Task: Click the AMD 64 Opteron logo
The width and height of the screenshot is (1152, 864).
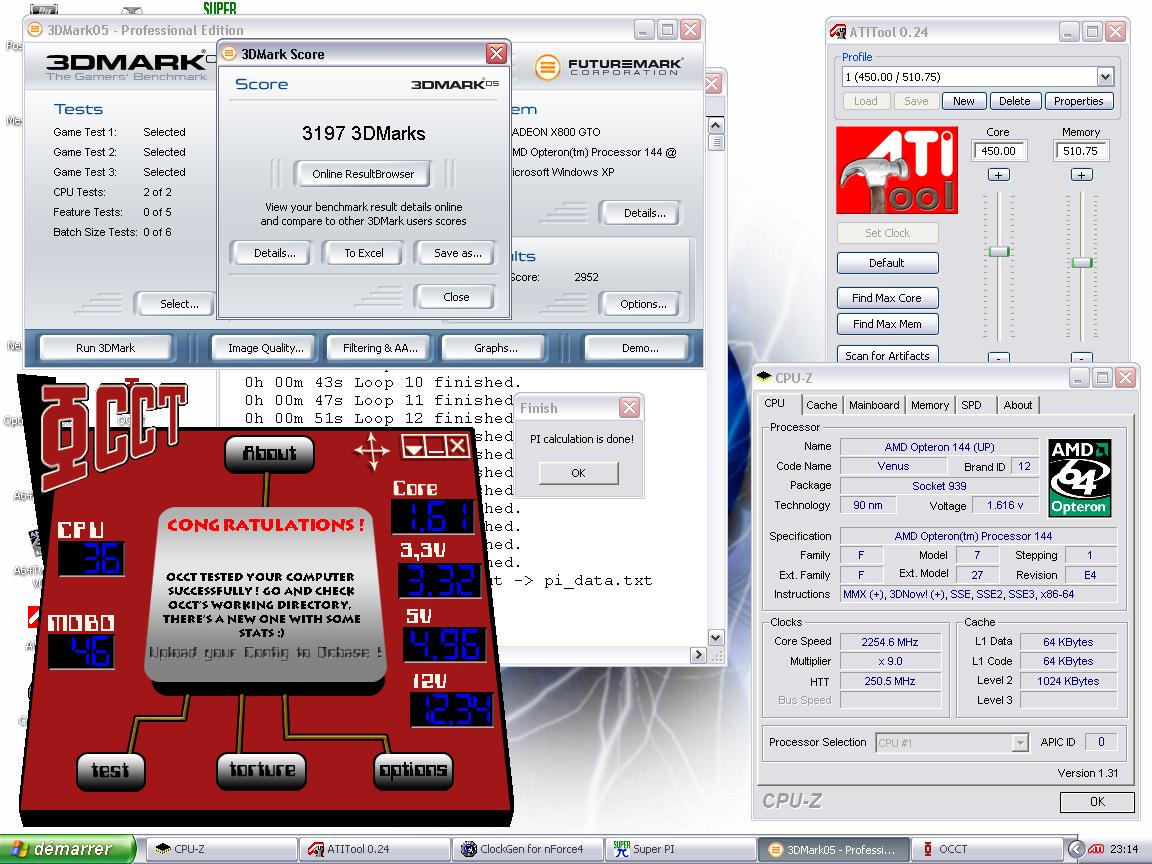Action: point(1079,478)
